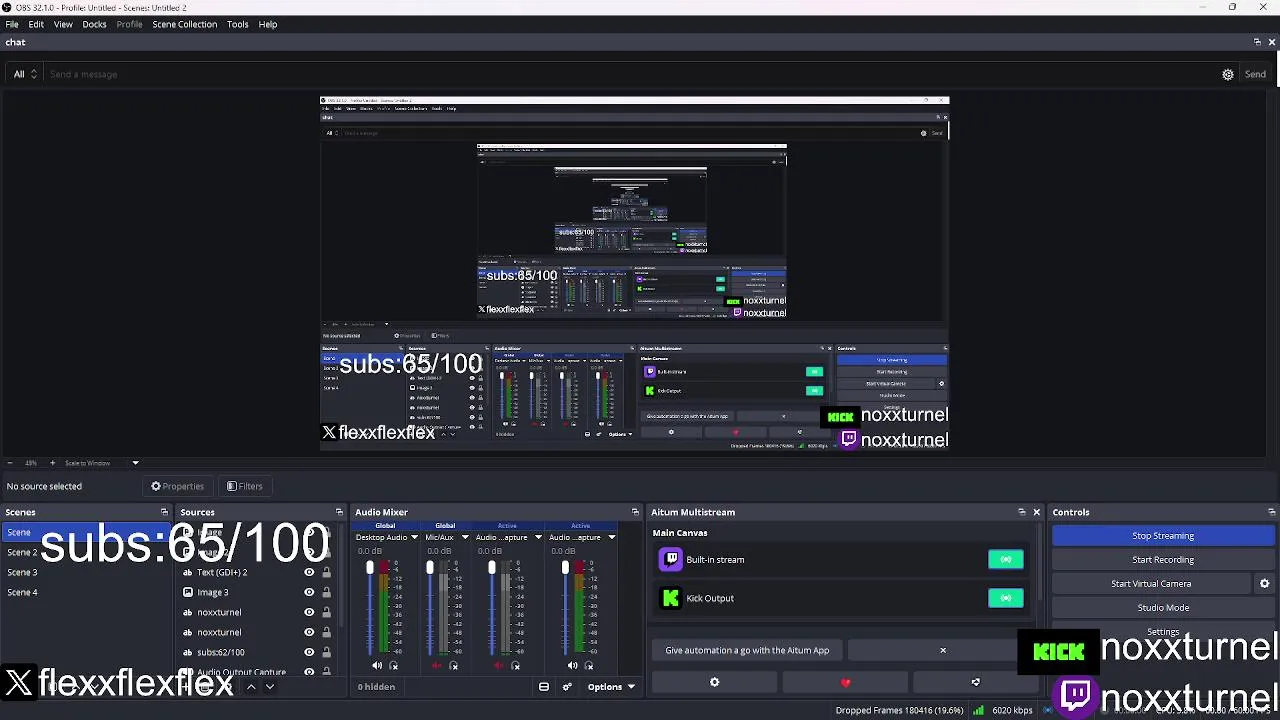Image resolution: width=1280 pixels, height=720 pixels.
Task: Hide the Text (GDI+) 2 source
Action: [309, 573]
